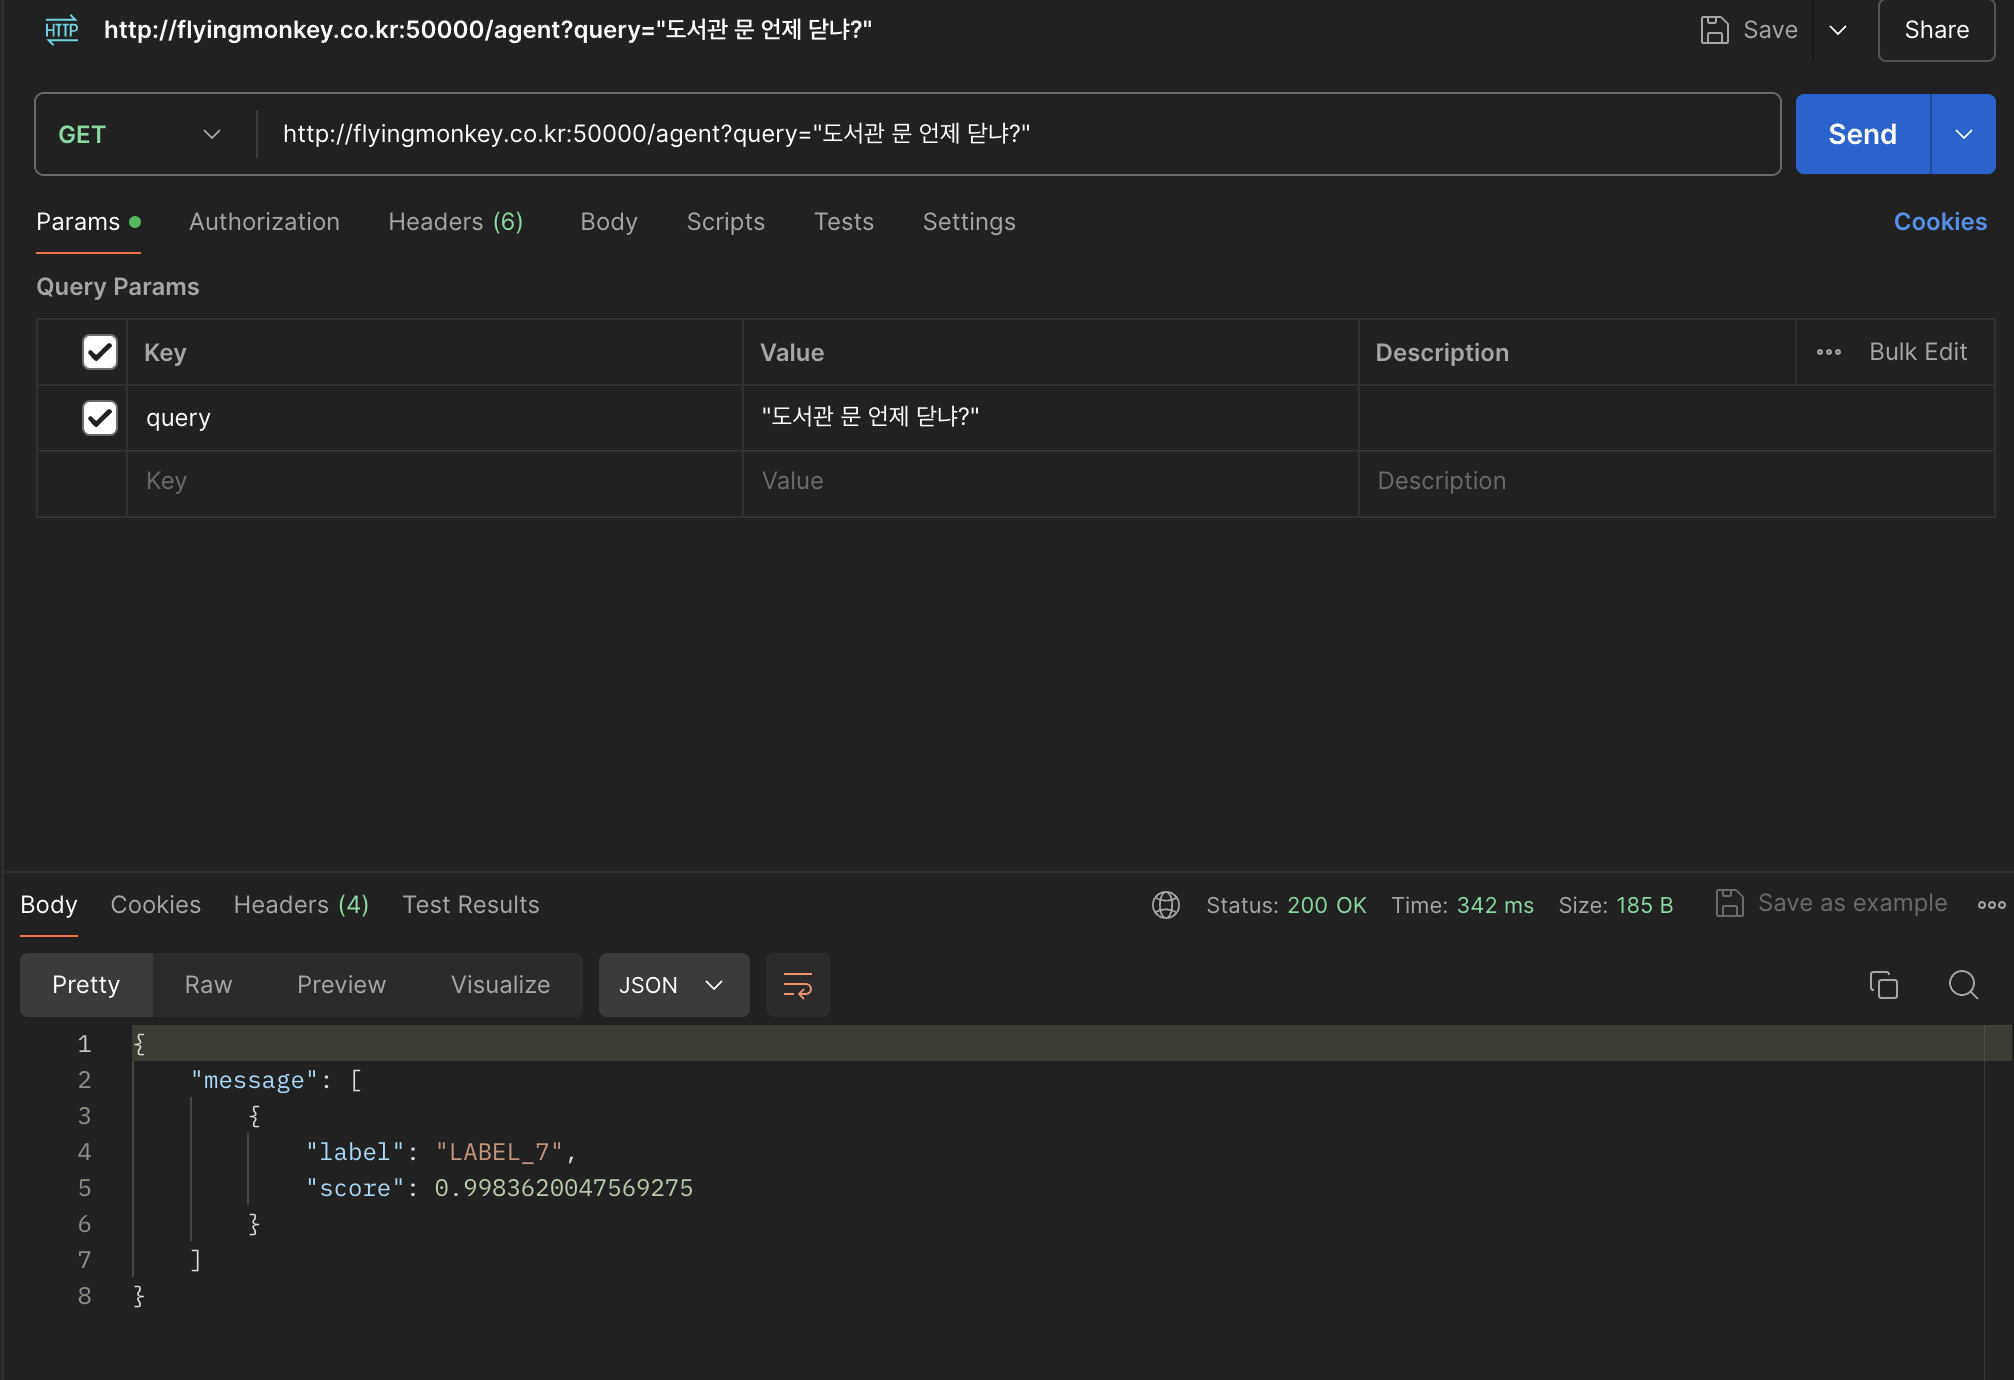
Task: Uncheck the query parameter checkbox
Action: (x=100, y=418)
